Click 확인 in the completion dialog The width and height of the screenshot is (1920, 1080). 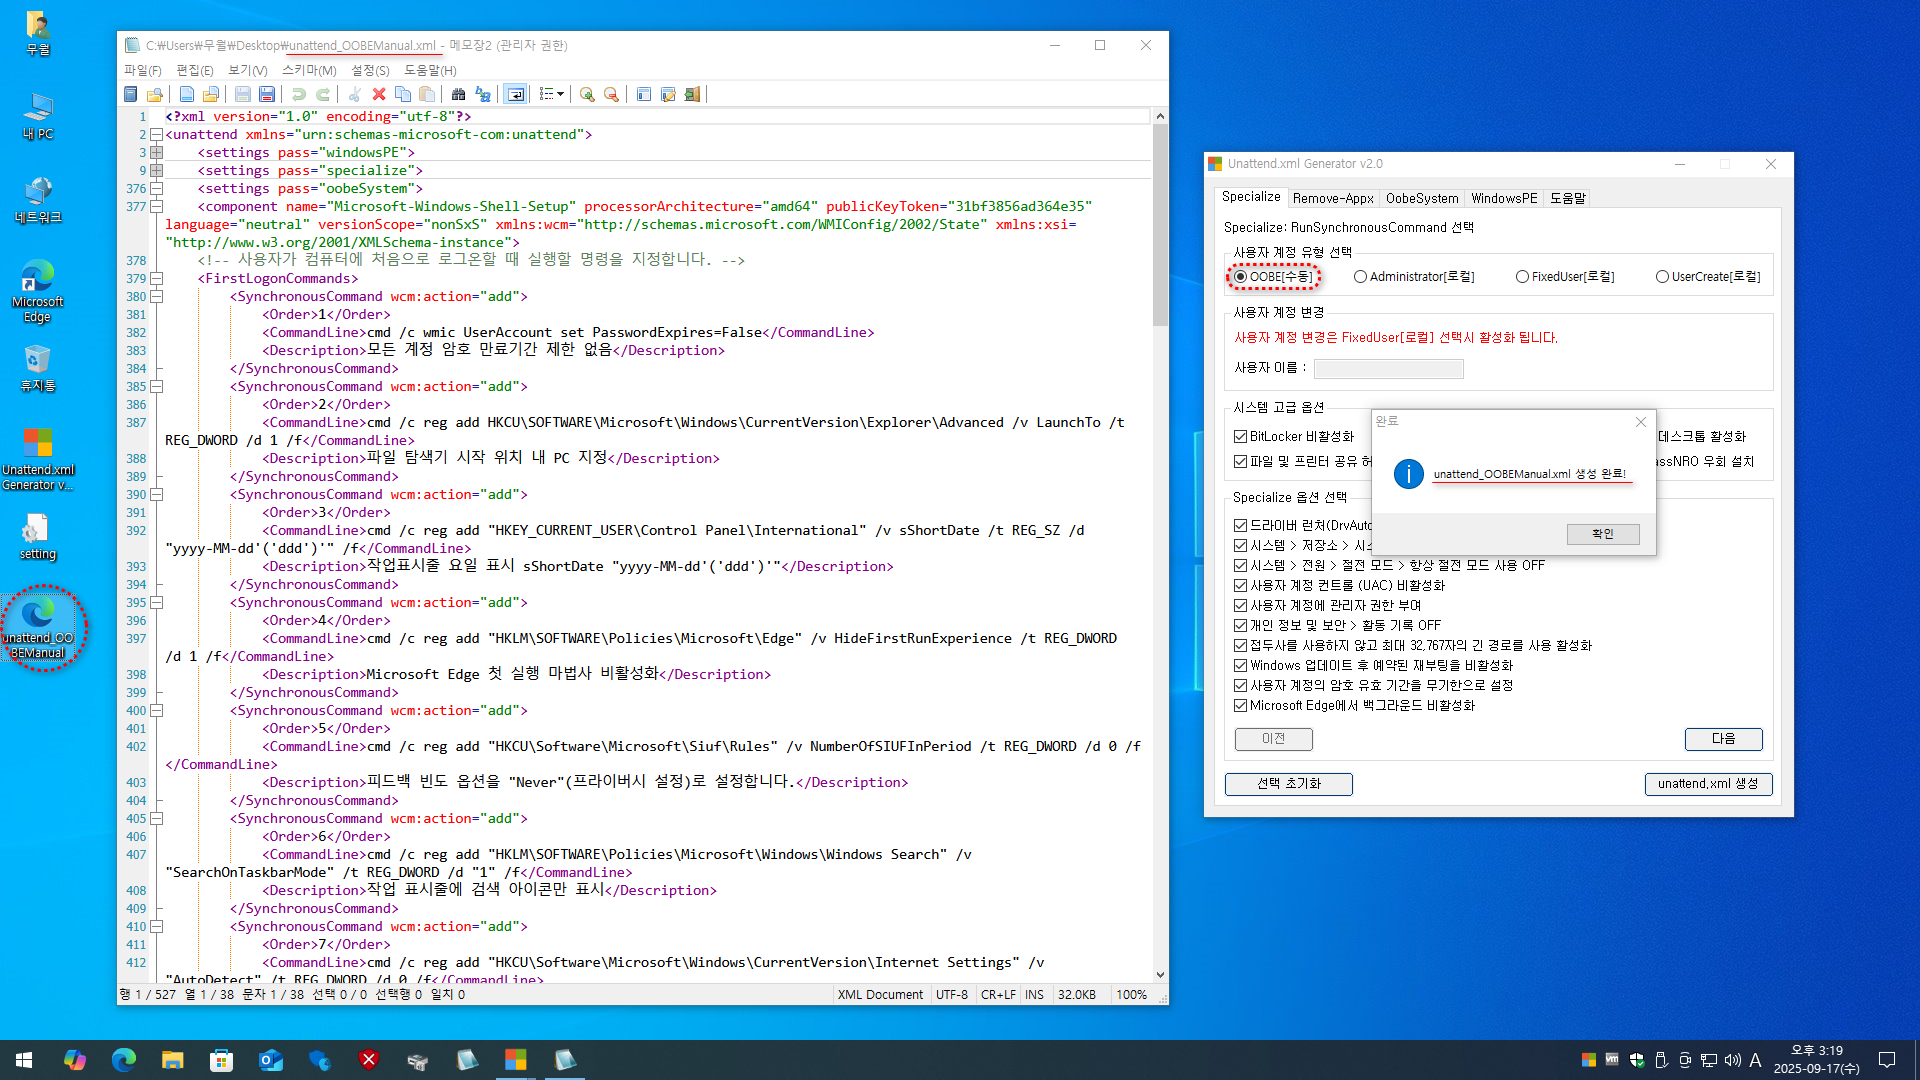(x=1602, y=534)
